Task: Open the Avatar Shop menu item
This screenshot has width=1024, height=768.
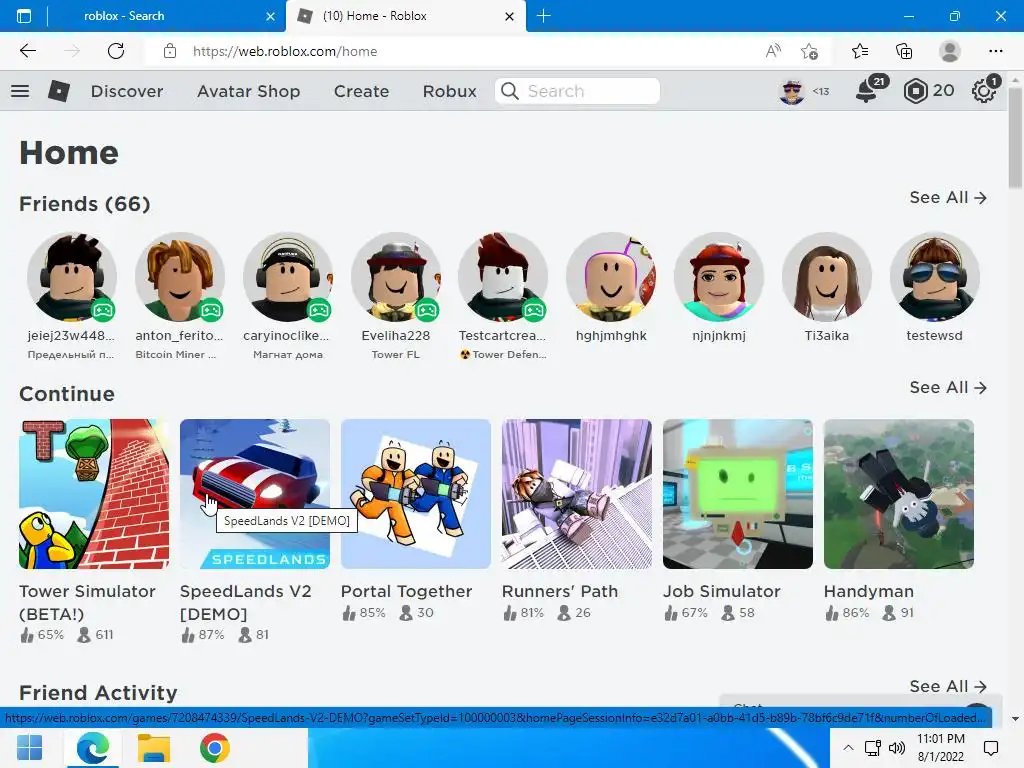Action: (x=248, y=91)
